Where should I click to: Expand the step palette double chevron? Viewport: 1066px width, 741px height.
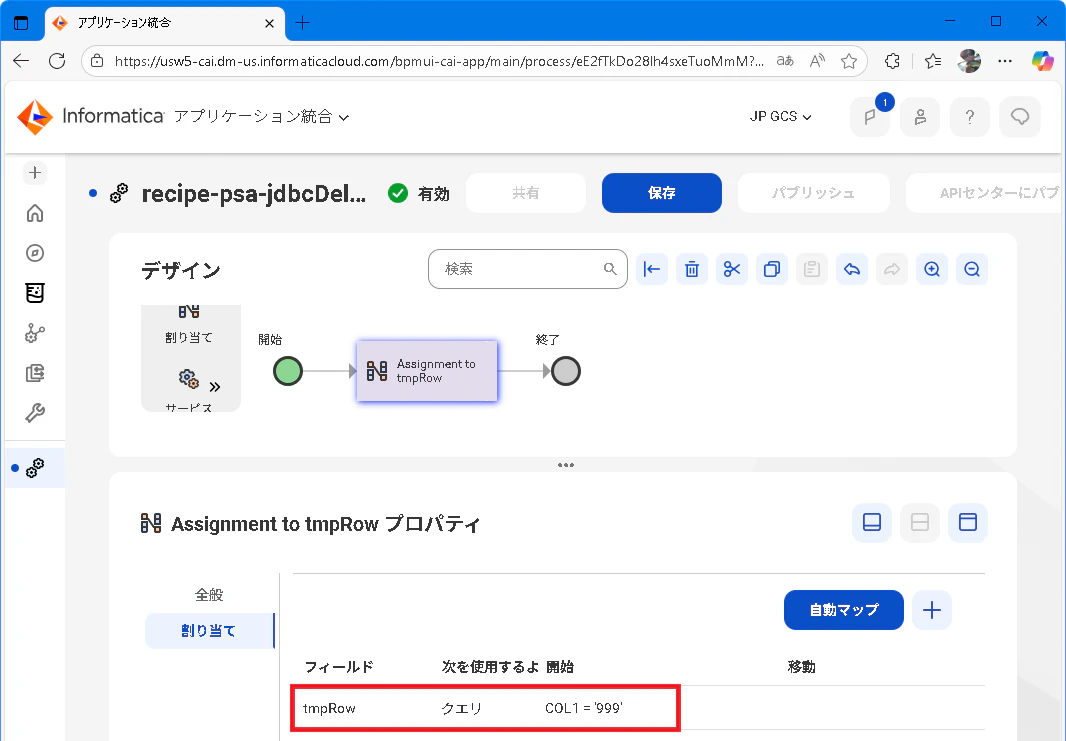coord(215,387)
